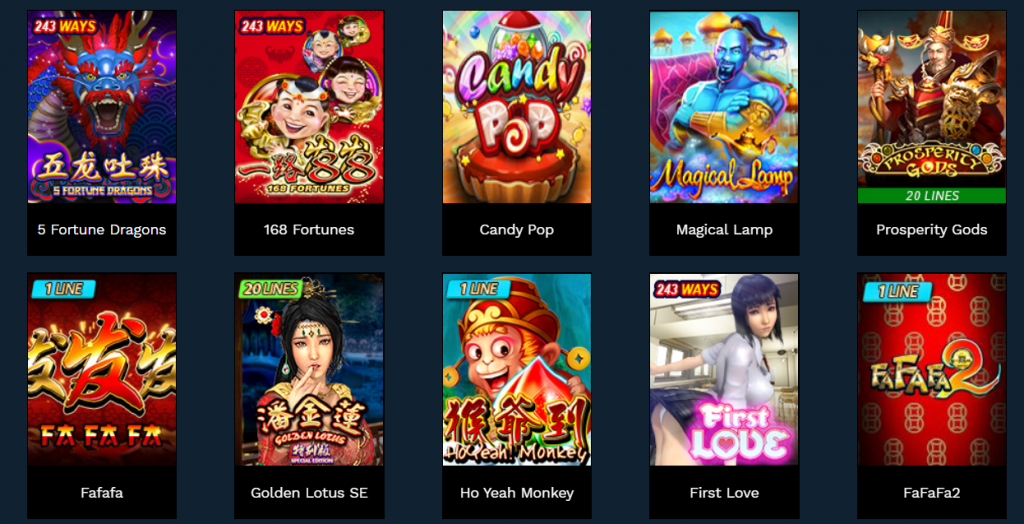Click the Candy Pop title label
1024x524 pixels.
click(517, 230)
